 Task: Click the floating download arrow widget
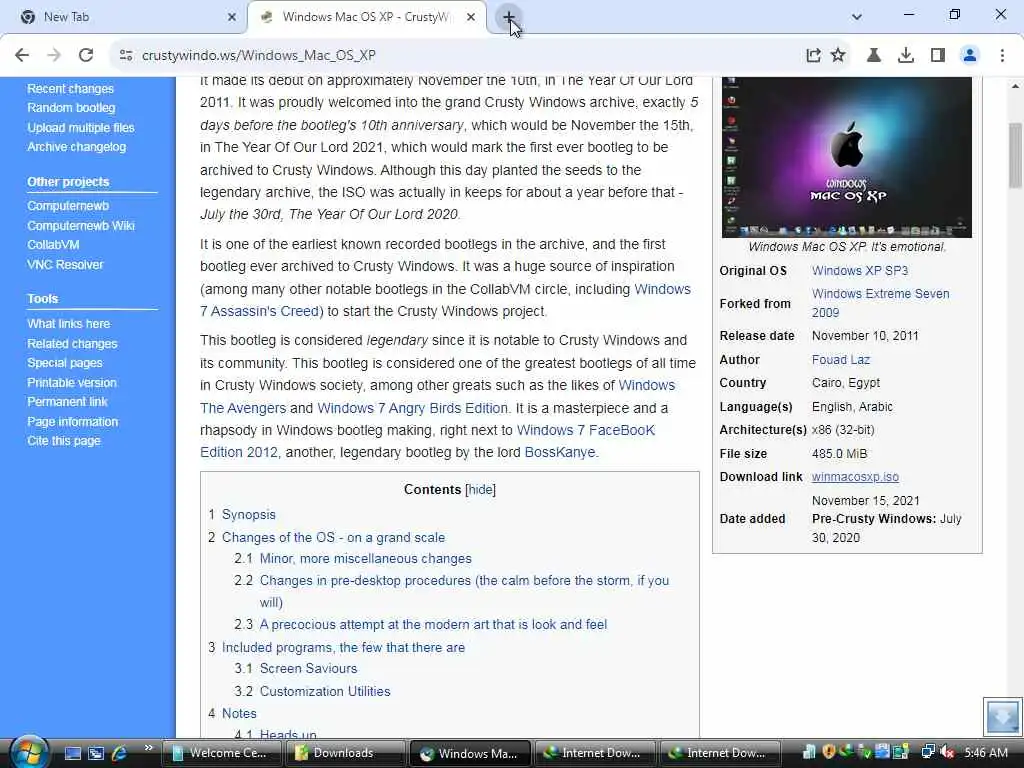[1002, 716]
